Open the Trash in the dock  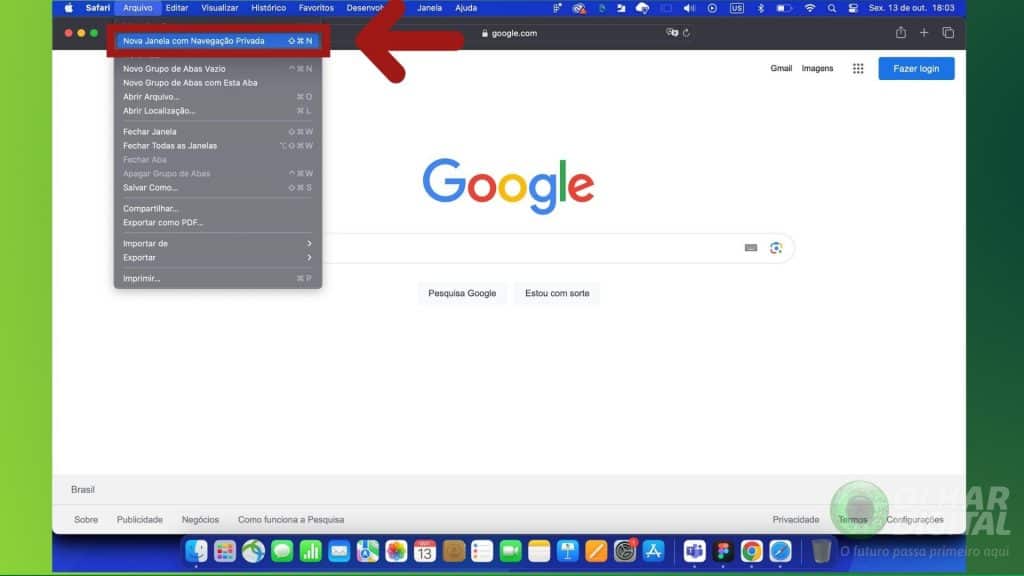[822, 551]
